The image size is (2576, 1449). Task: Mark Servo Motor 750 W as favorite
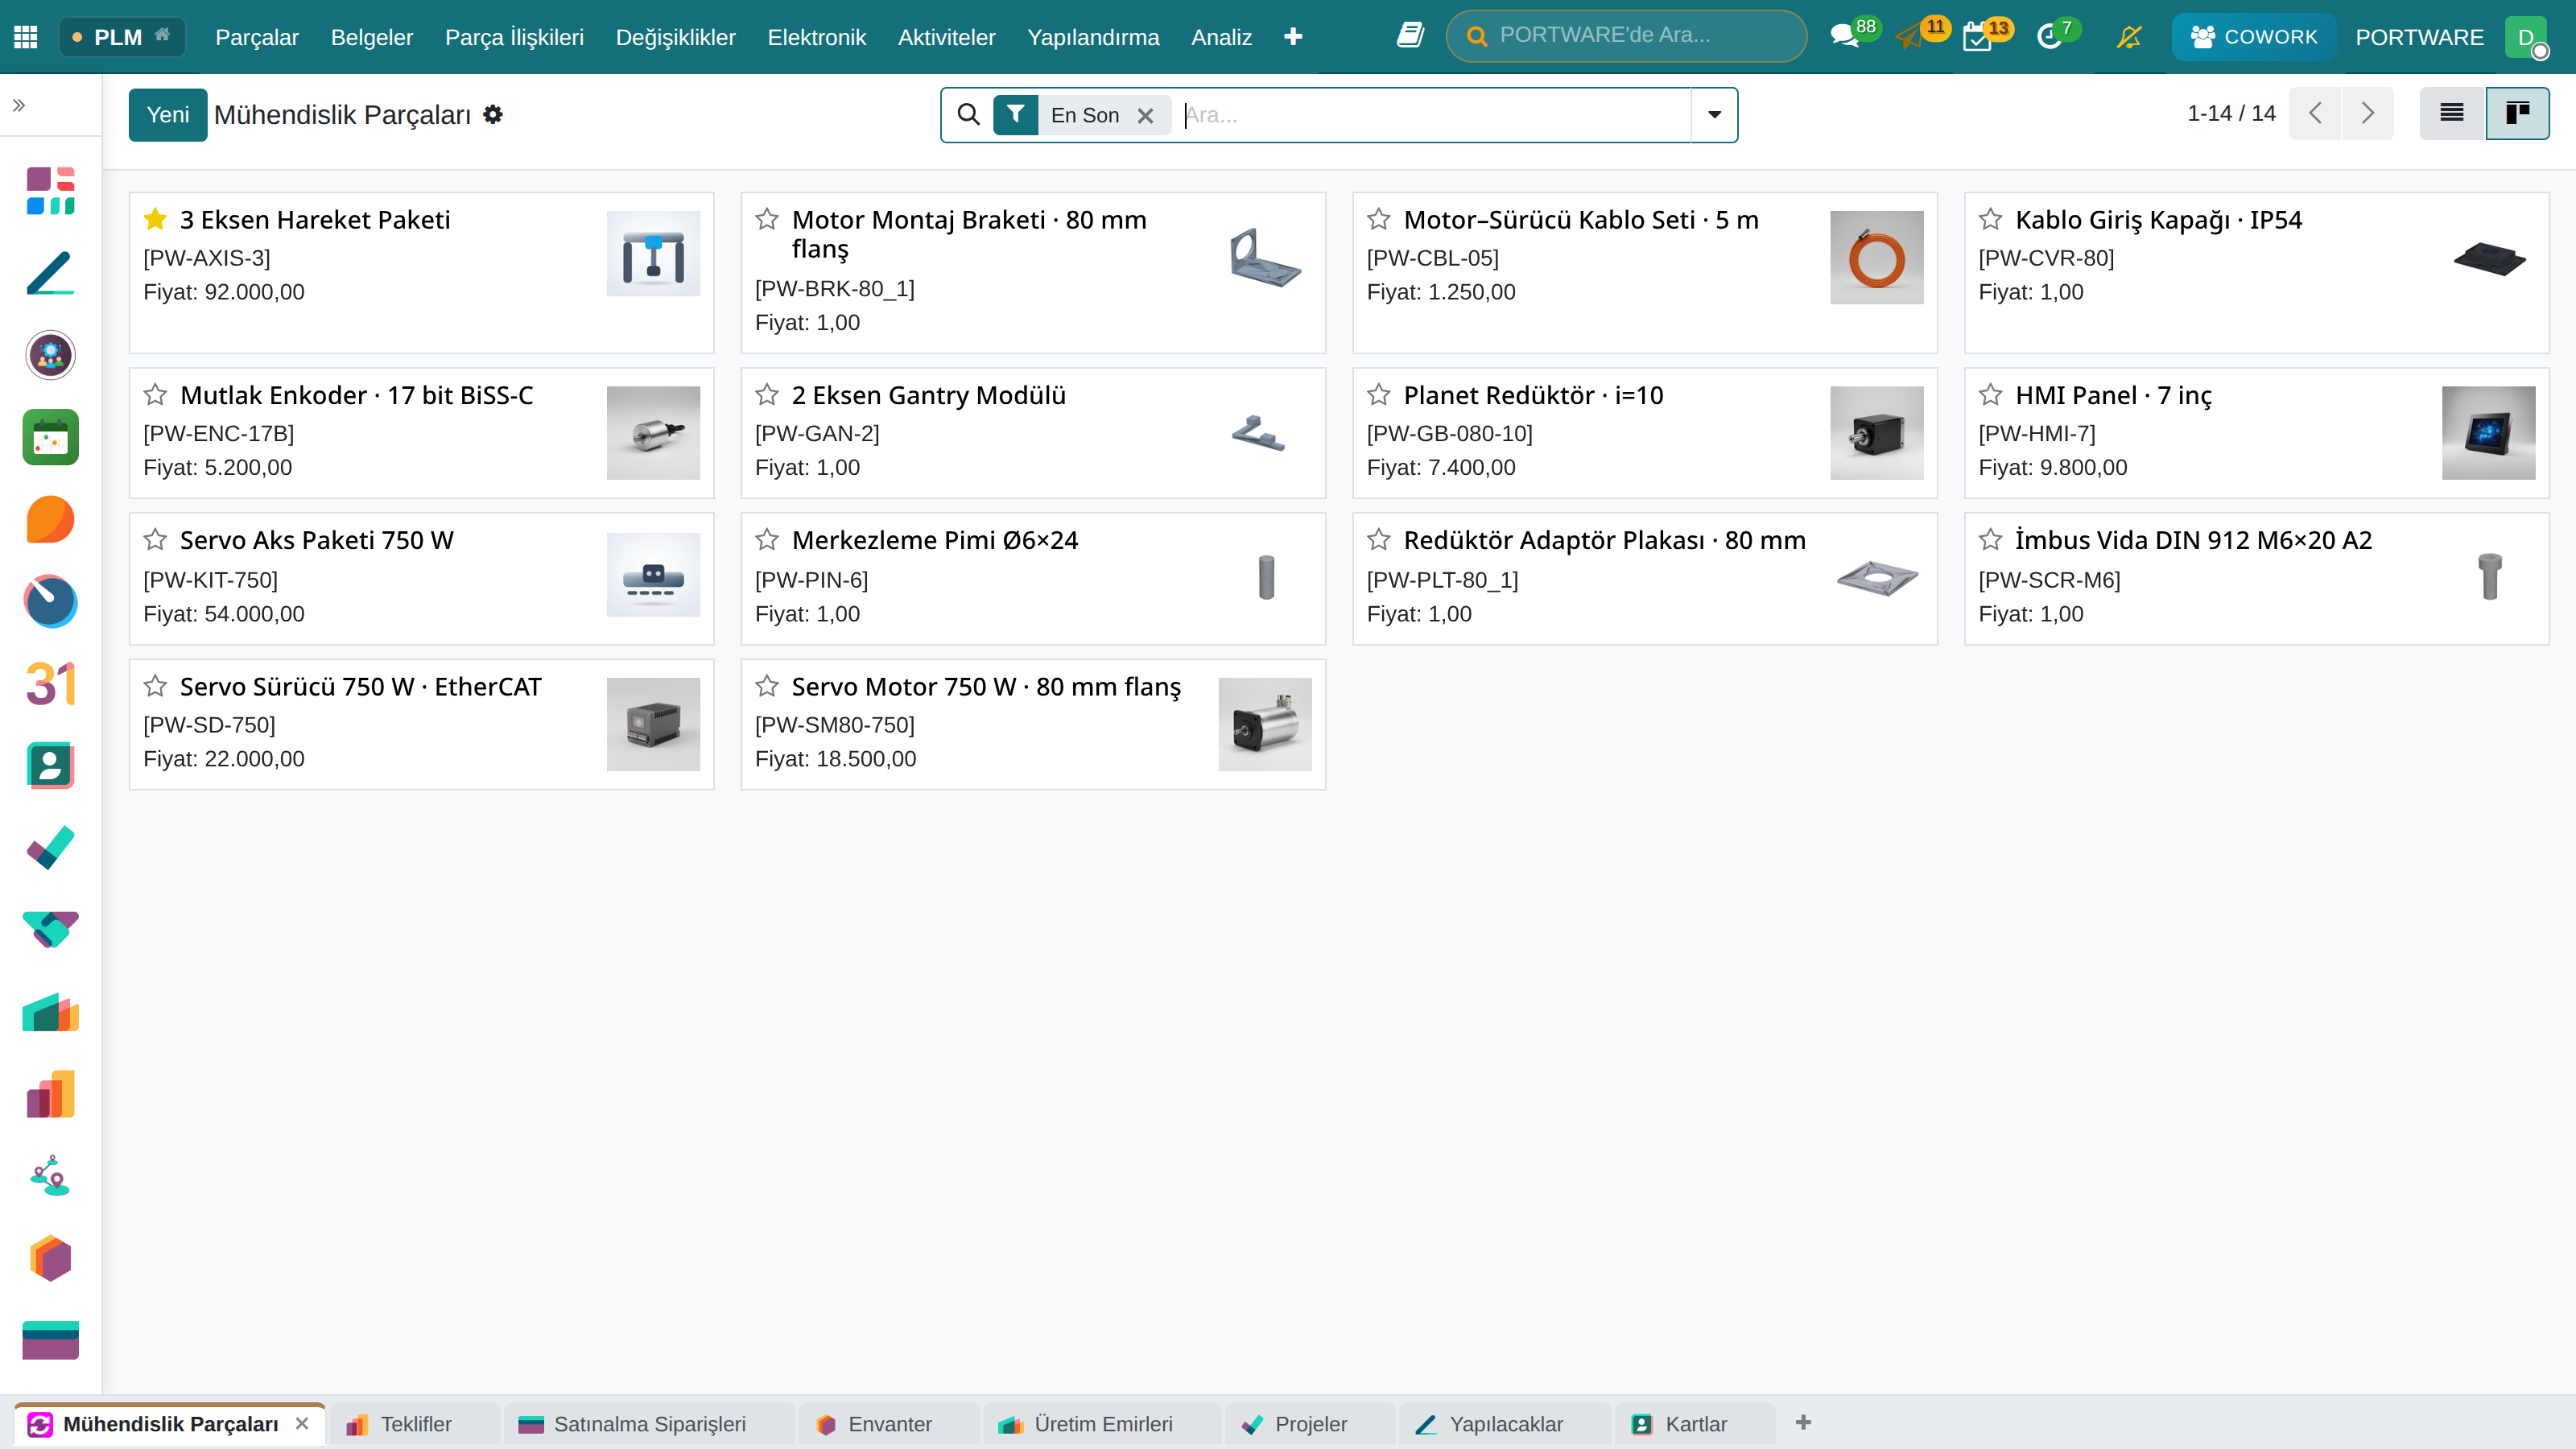coord(767,686)
